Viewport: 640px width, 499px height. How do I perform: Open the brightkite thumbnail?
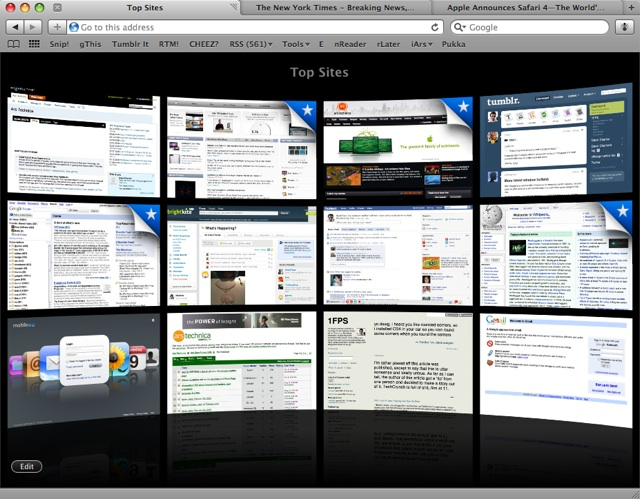[242, 255]
